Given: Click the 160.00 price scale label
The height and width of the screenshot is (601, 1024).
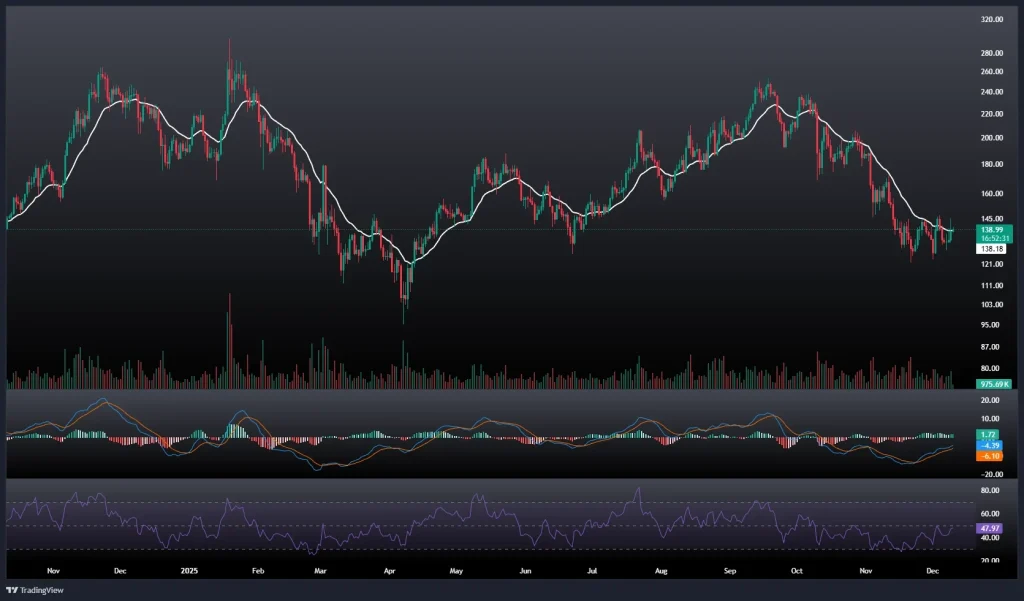Looking at the screenshot, I should click(x=992, y=194).
